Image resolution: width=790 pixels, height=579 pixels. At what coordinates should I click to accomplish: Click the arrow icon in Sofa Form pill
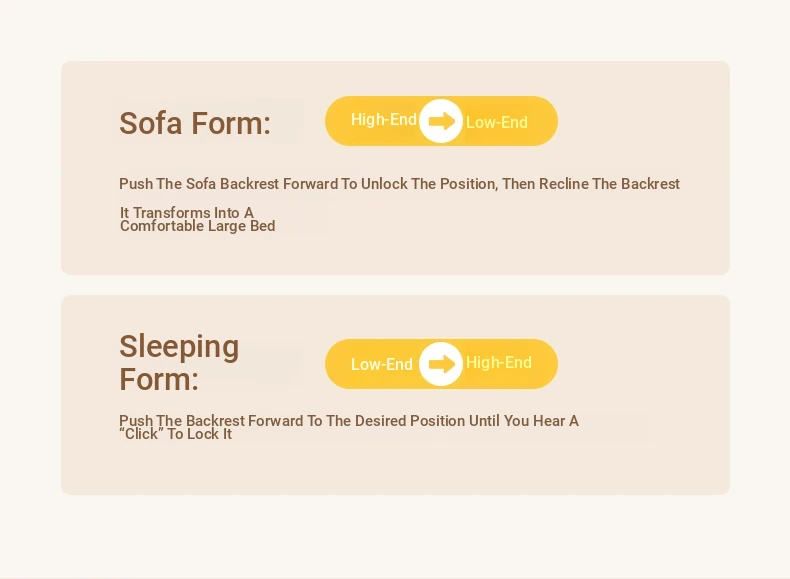pyautogui.click(x=442, y=121)
